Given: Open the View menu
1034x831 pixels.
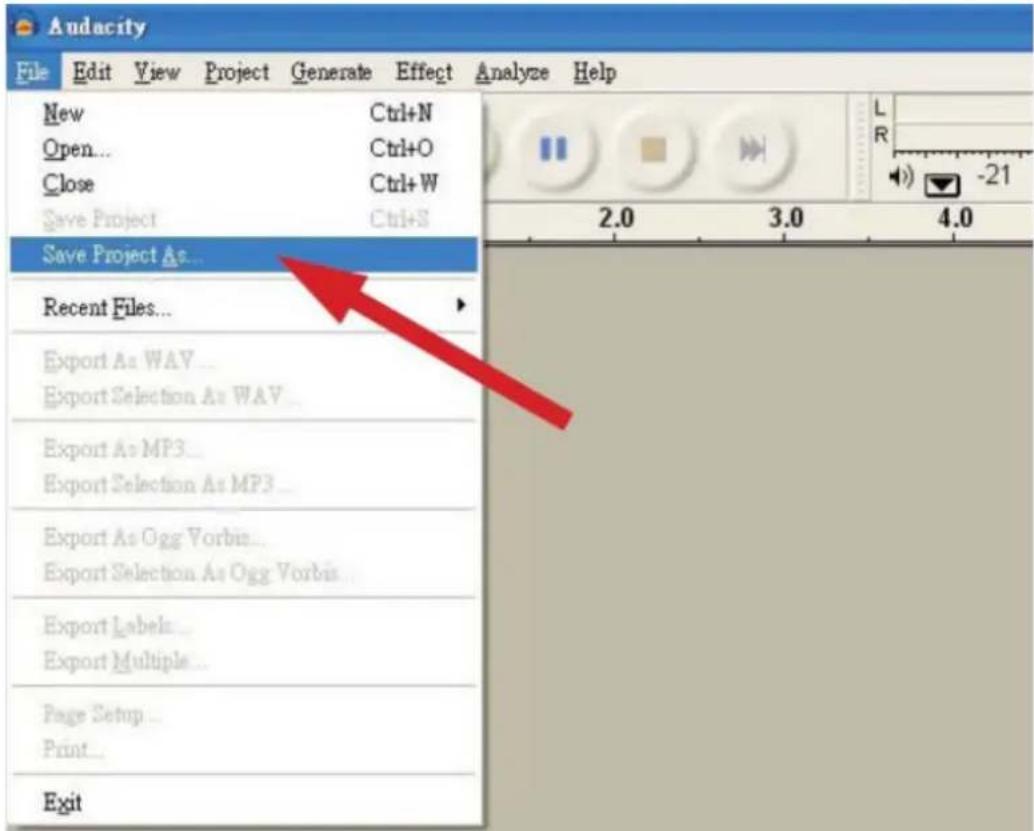Looking at the screenshot, I should pyautogui.click(x=157, y=72).
